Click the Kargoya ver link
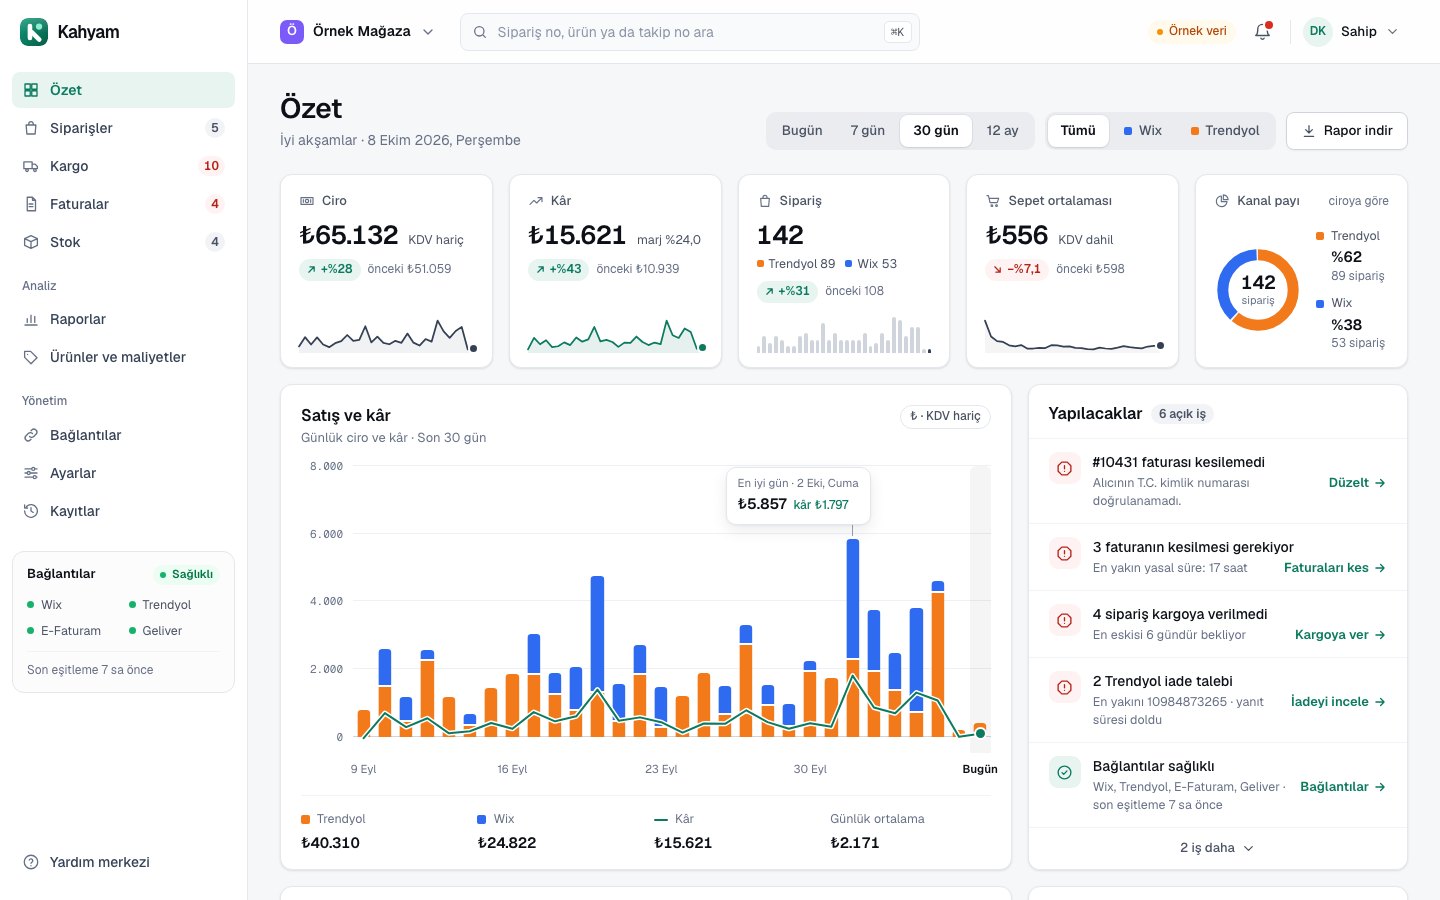This screenshot has height=900, width=1440. click(x=1340, y=635)
